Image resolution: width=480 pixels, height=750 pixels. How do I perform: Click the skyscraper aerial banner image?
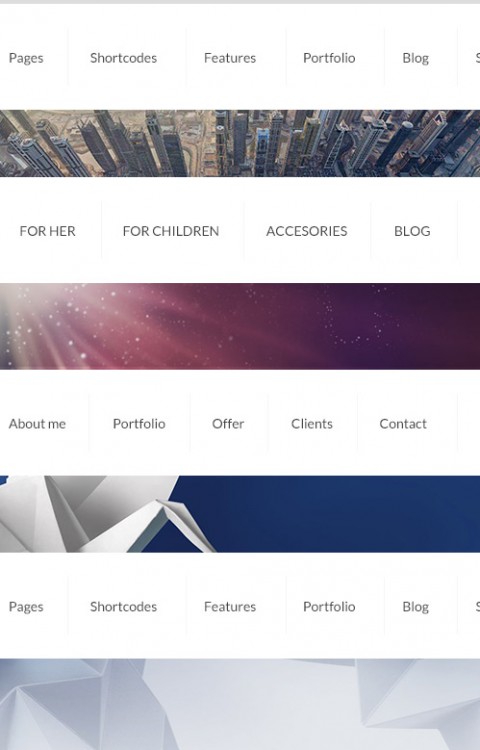pos(240,143)
